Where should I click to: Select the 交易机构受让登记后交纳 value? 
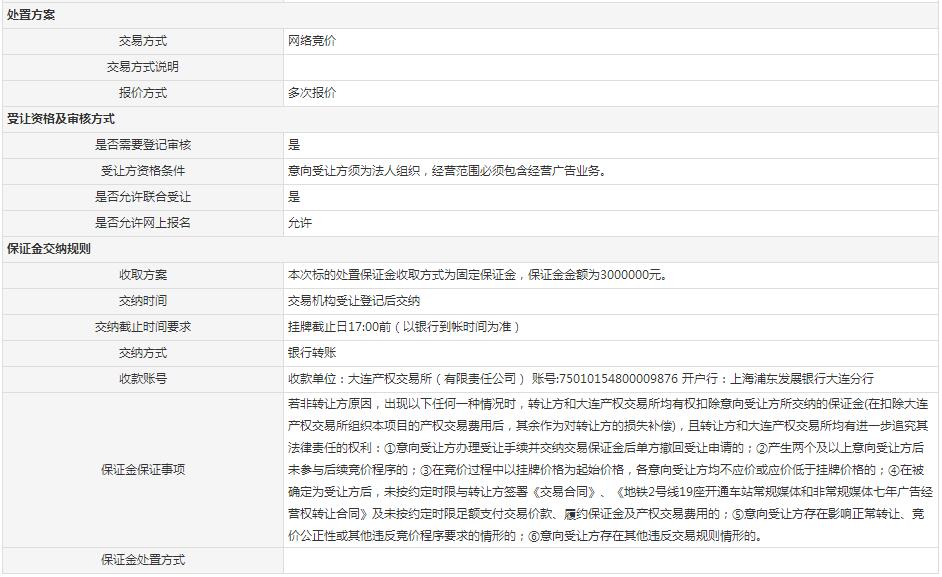(354, 301)
